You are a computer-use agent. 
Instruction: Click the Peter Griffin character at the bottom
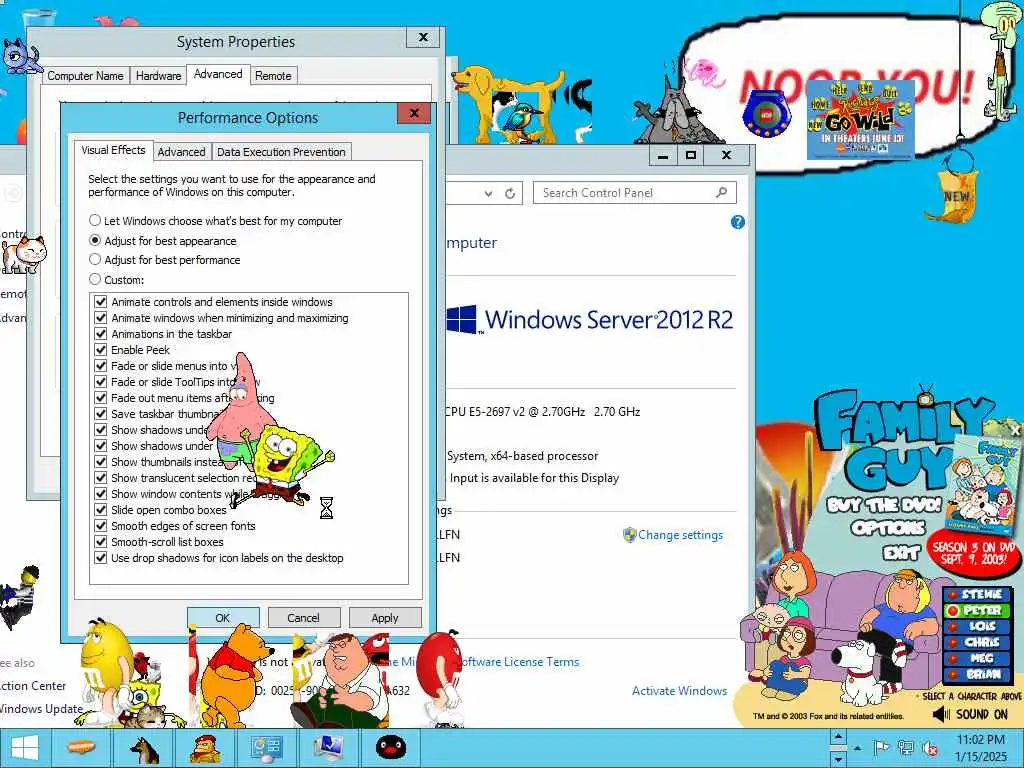[347, 681]
